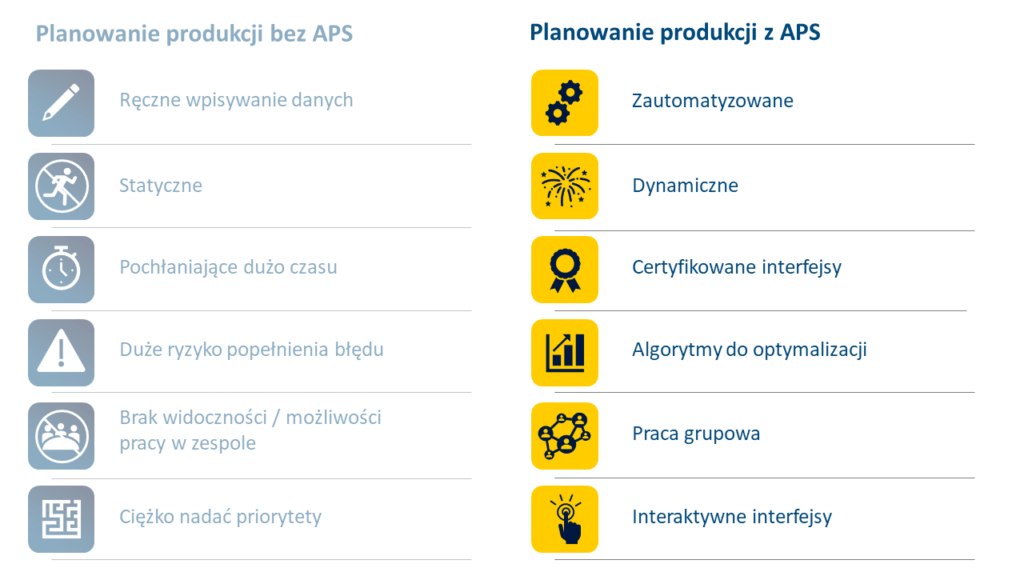1024x576 pixels.
Task: Select the crossed-out team meeting icon
Action: 61,435
